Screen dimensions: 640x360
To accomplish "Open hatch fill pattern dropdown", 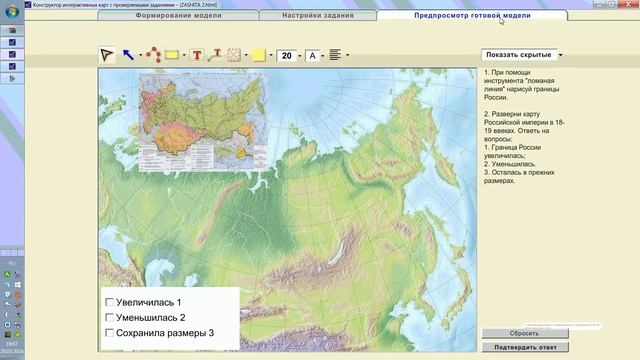I will (x=246, y=55).
